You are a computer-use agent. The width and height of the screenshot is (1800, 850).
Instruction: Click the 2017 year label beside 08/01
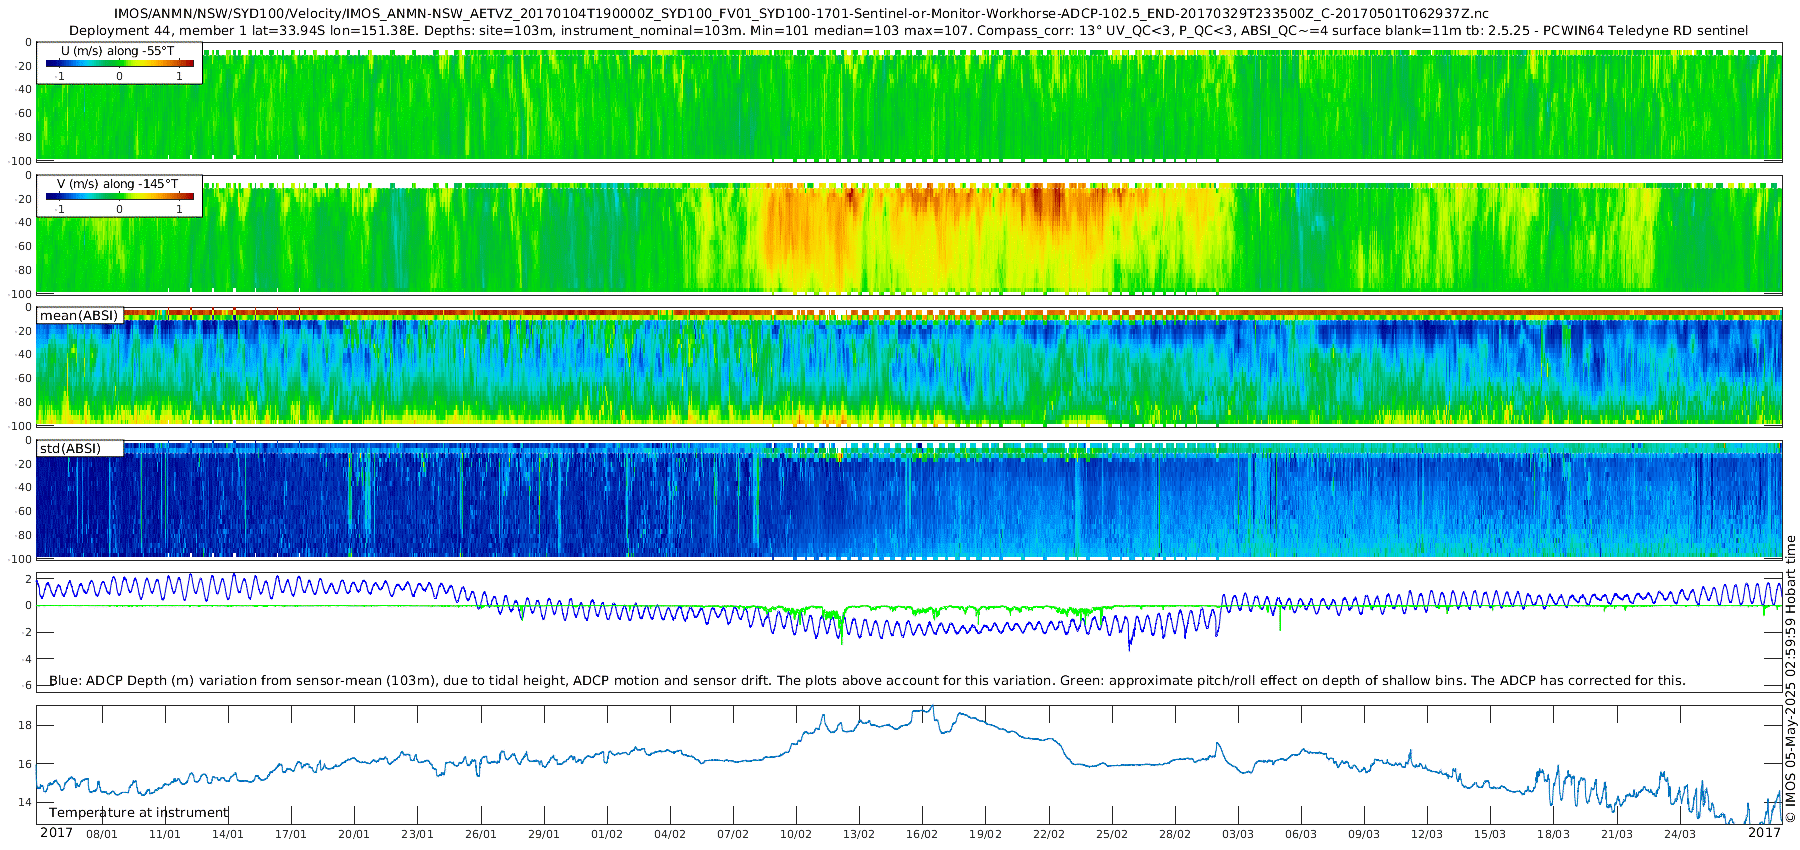pyautogui.click(x=56, y=832)
